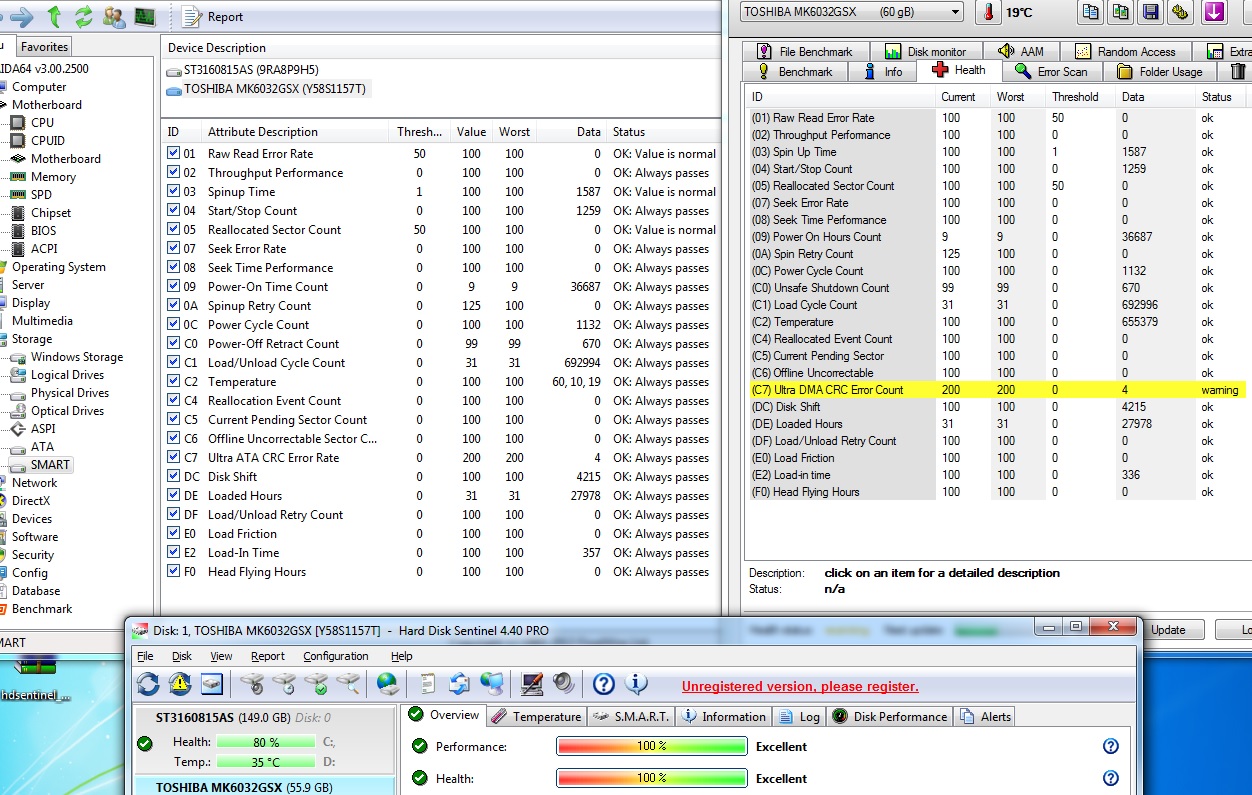The image size is (1252, 795).
Task: Click the purple down-arrow icon
Action: coord(1214,13)
